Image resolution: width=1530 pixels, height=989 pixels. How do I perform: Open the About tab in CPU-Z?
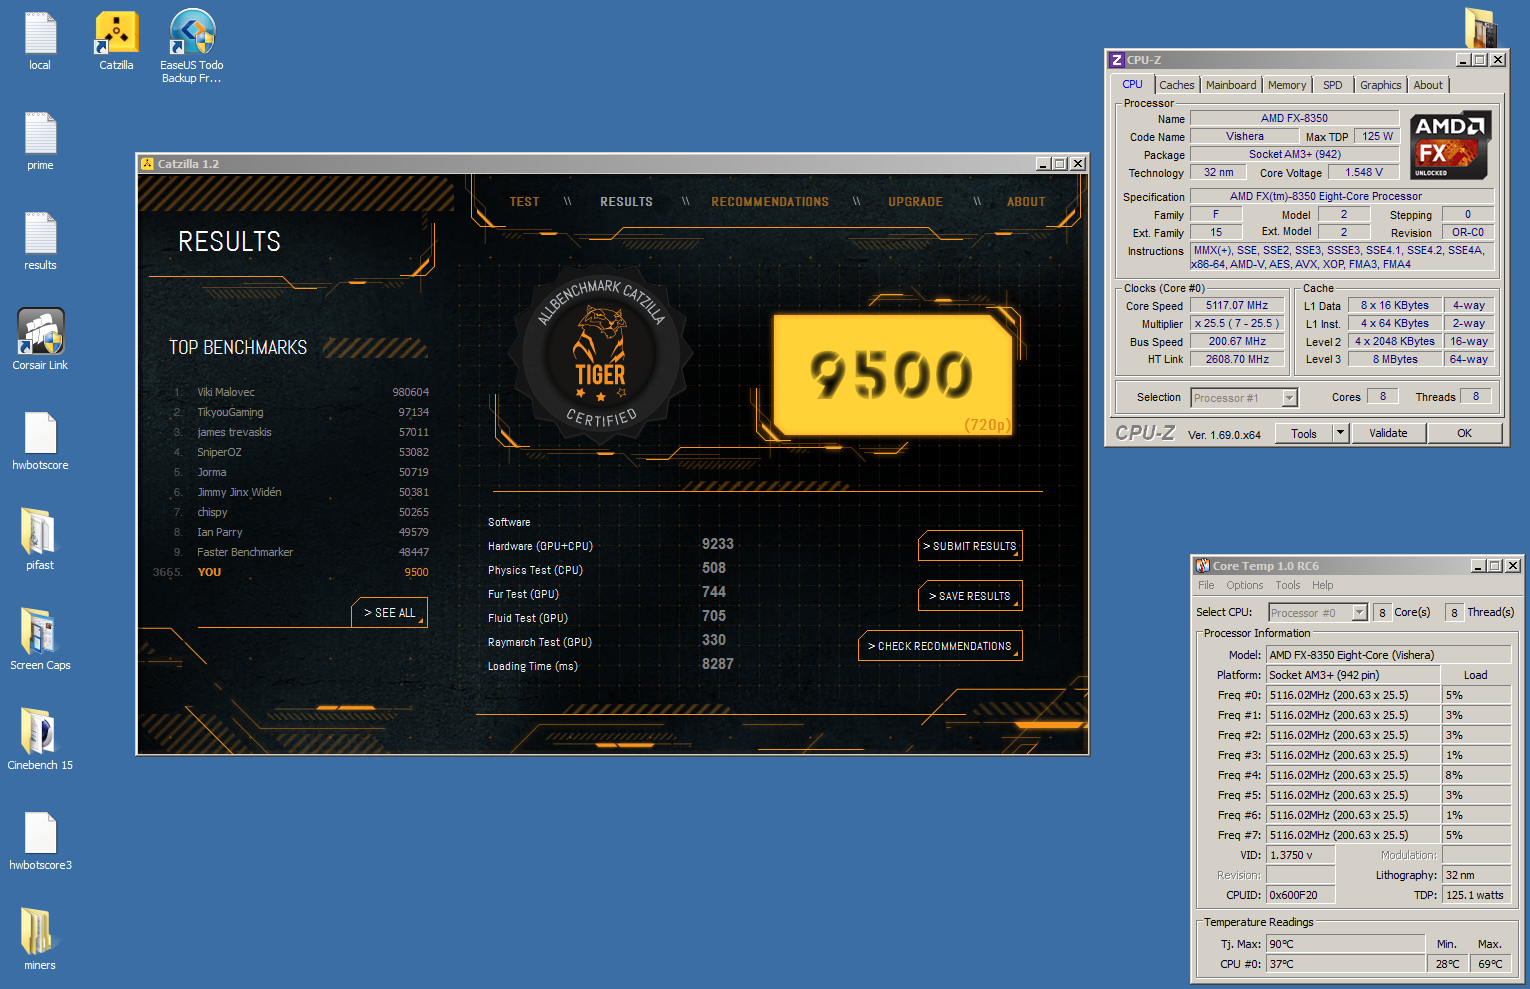point(1428,85)
